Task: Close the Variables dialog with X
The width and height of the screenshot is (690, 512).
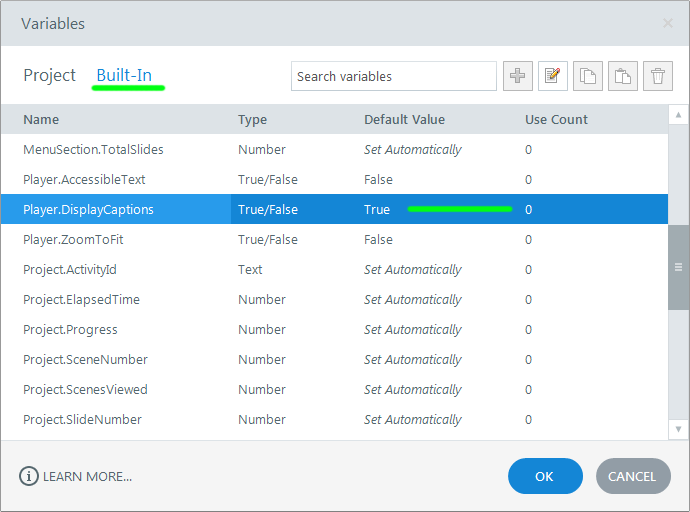Action: click(668, 23)
